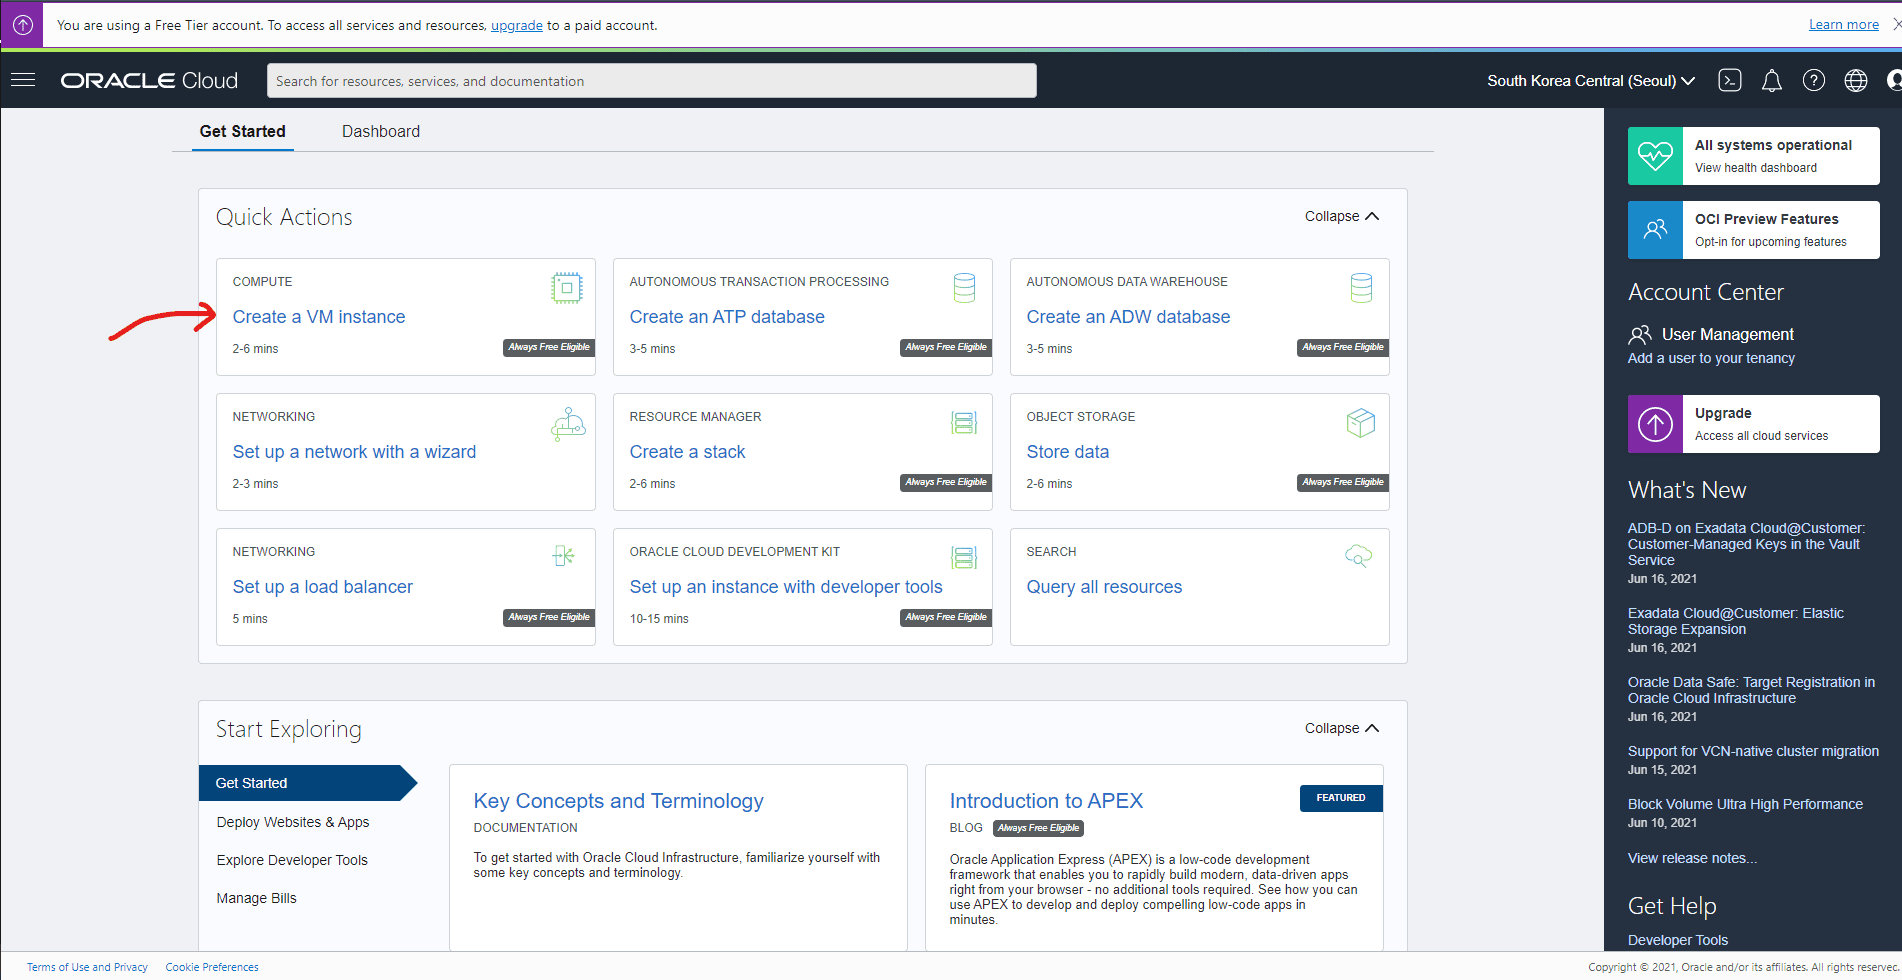Click View release notes link
Viewport: 1902px width, 980px height.
pos(1692,858)
